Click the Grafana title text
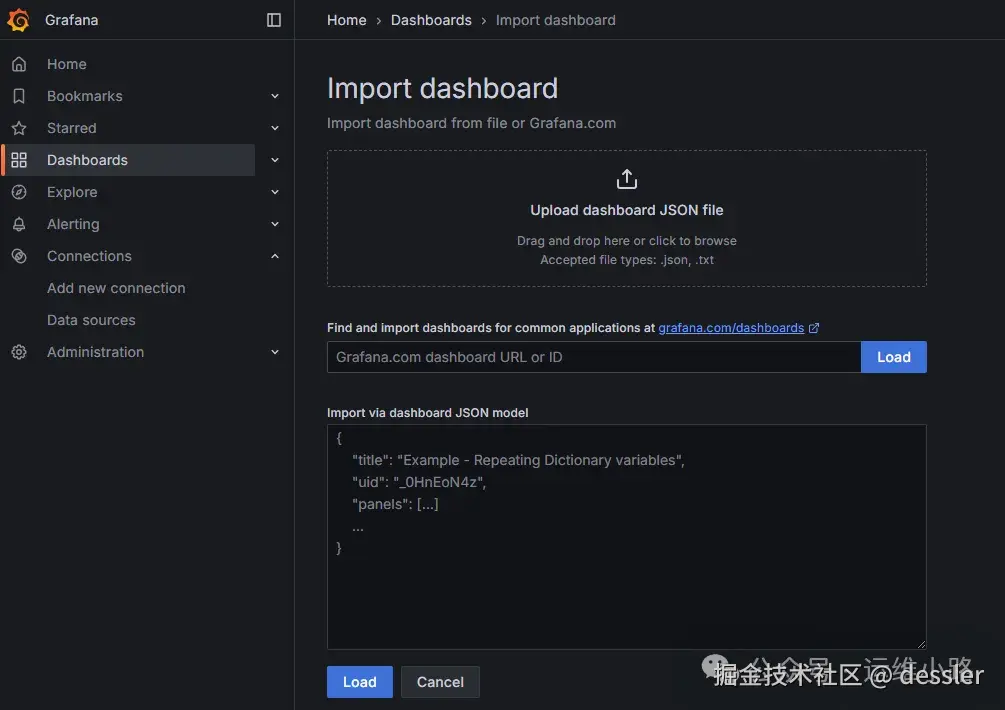 72,21
